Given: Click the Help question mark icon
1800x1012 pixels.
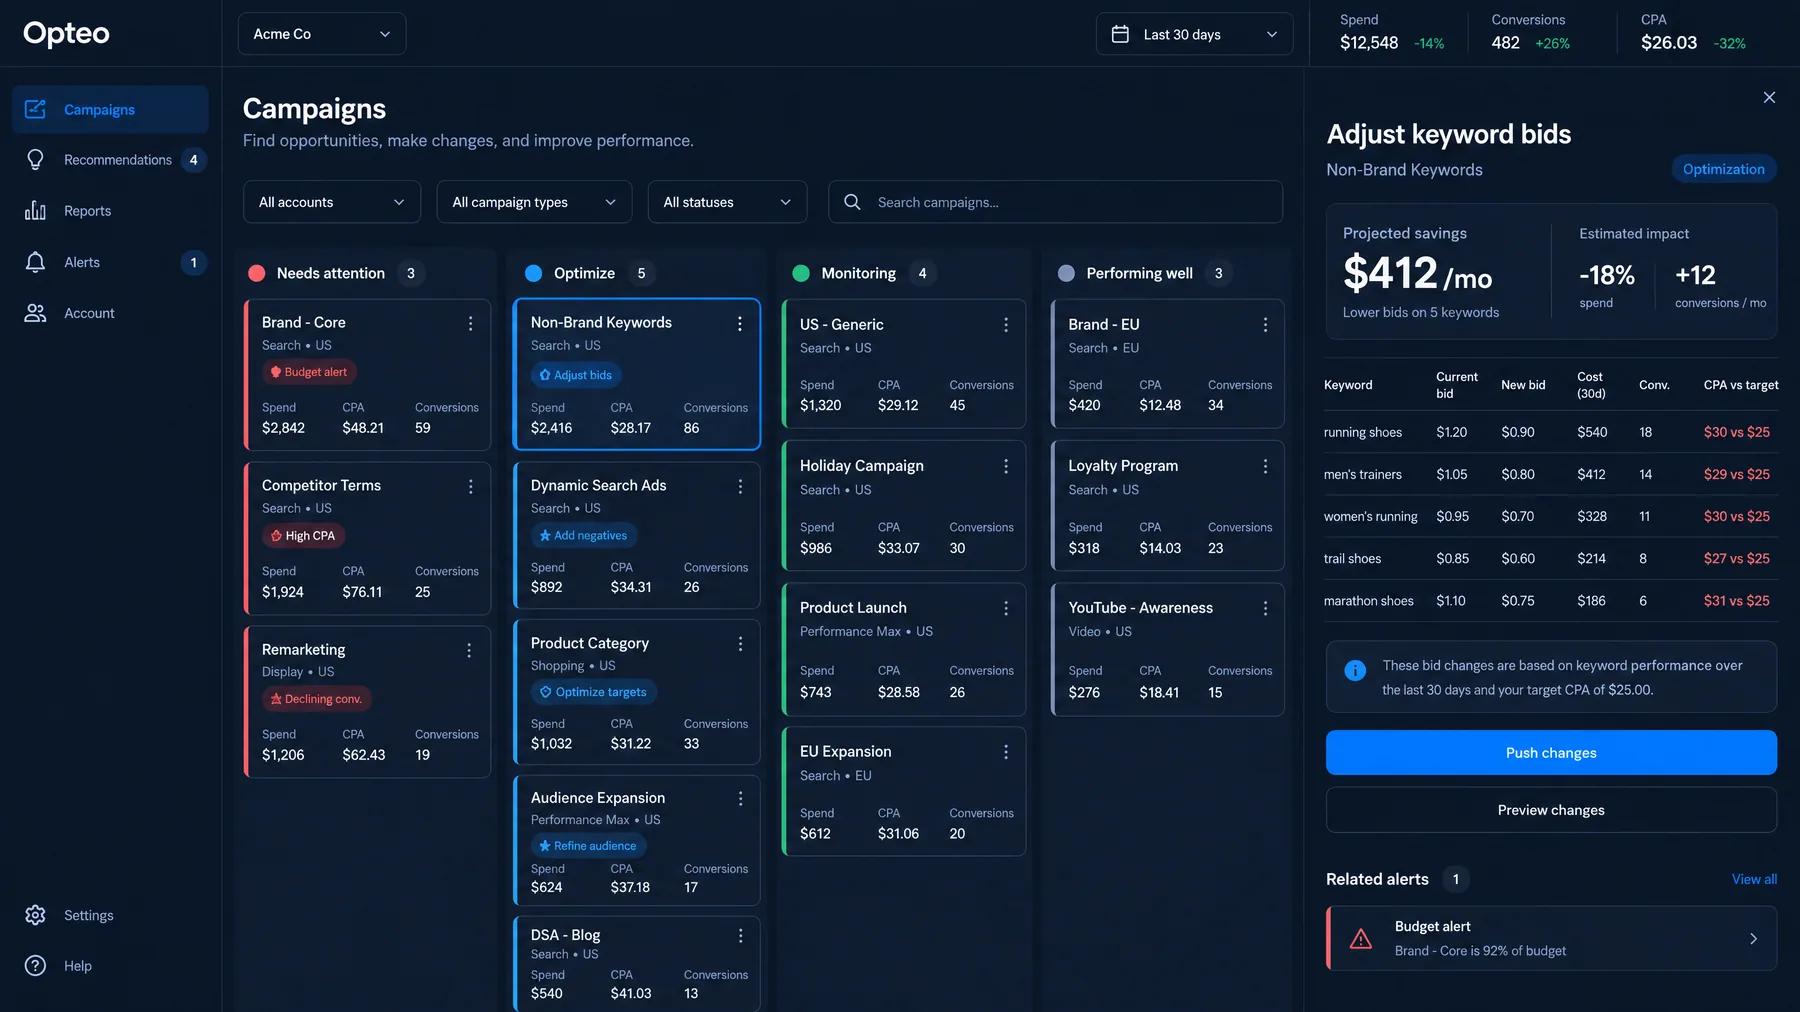Looking at the screenshot, I should click(35, 966).
